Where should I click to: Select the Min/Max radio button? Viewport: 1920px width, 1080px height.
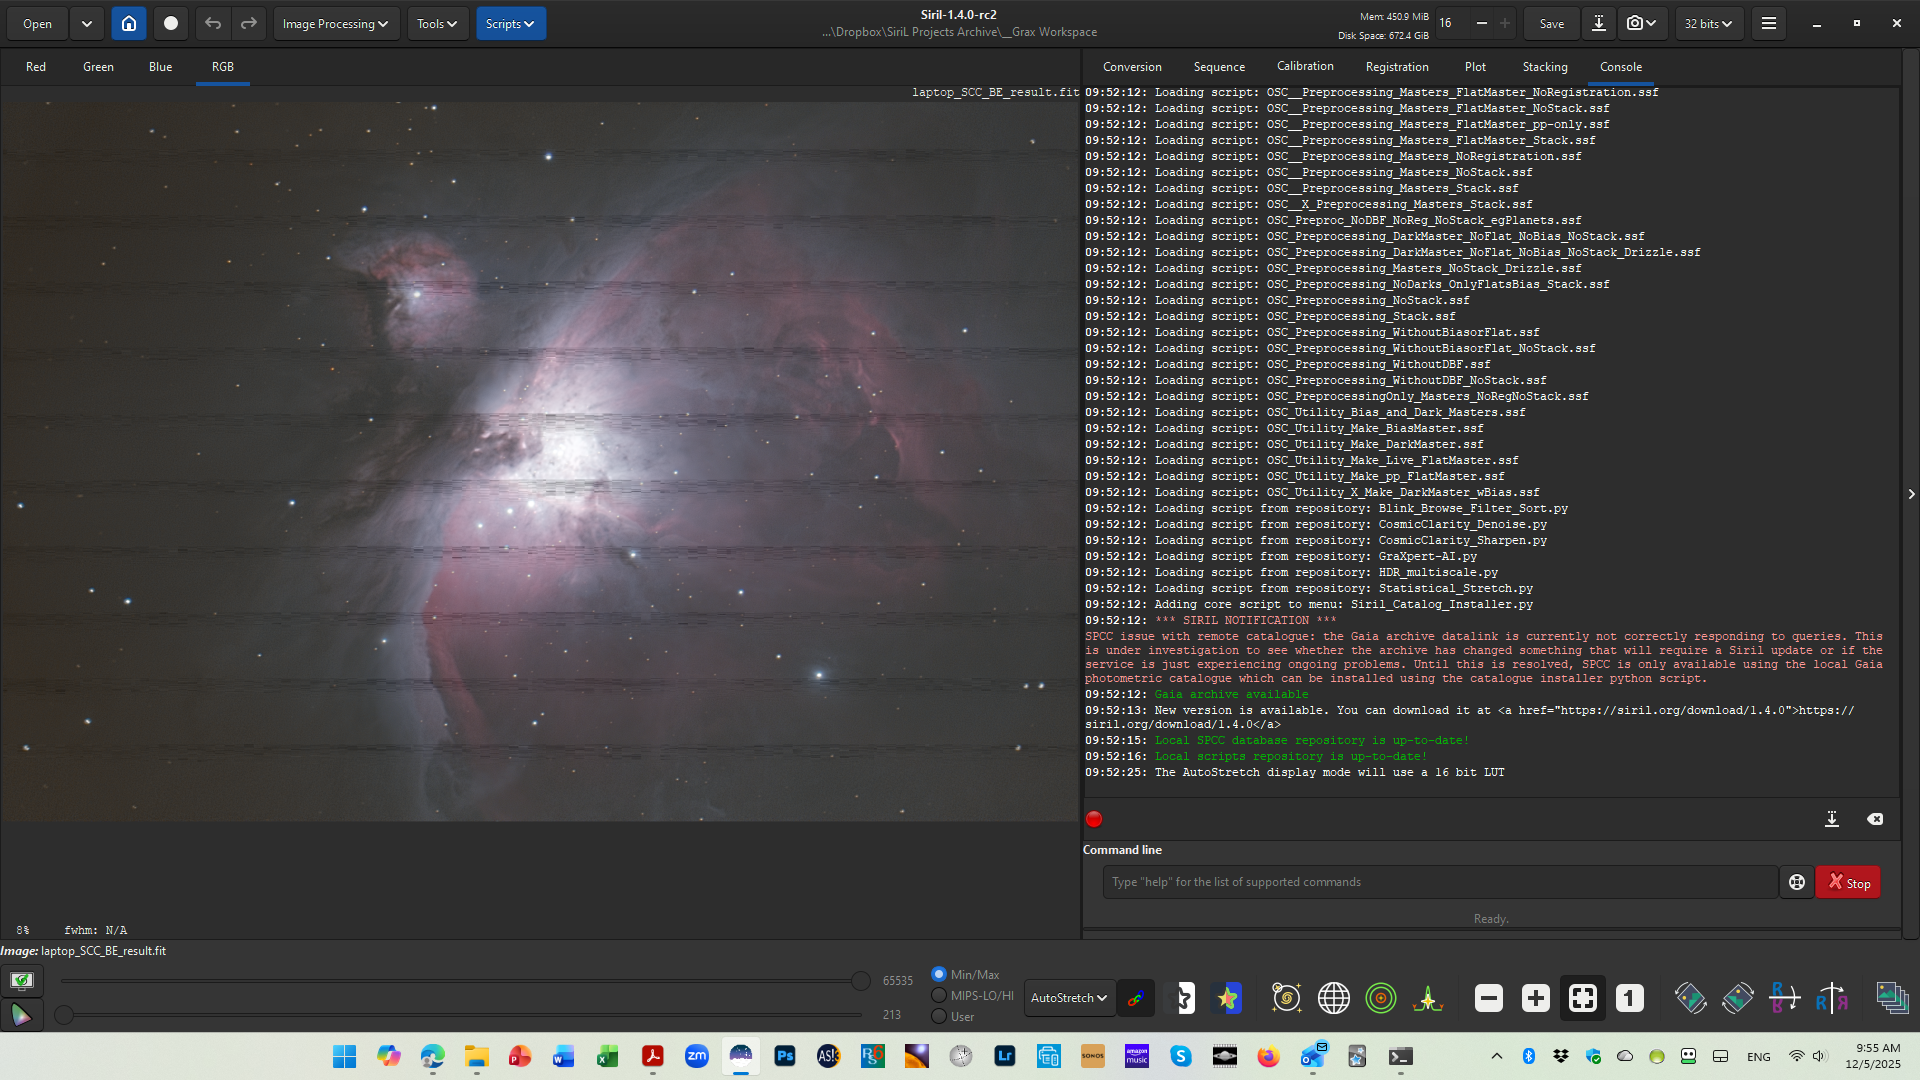click(939, 974)
